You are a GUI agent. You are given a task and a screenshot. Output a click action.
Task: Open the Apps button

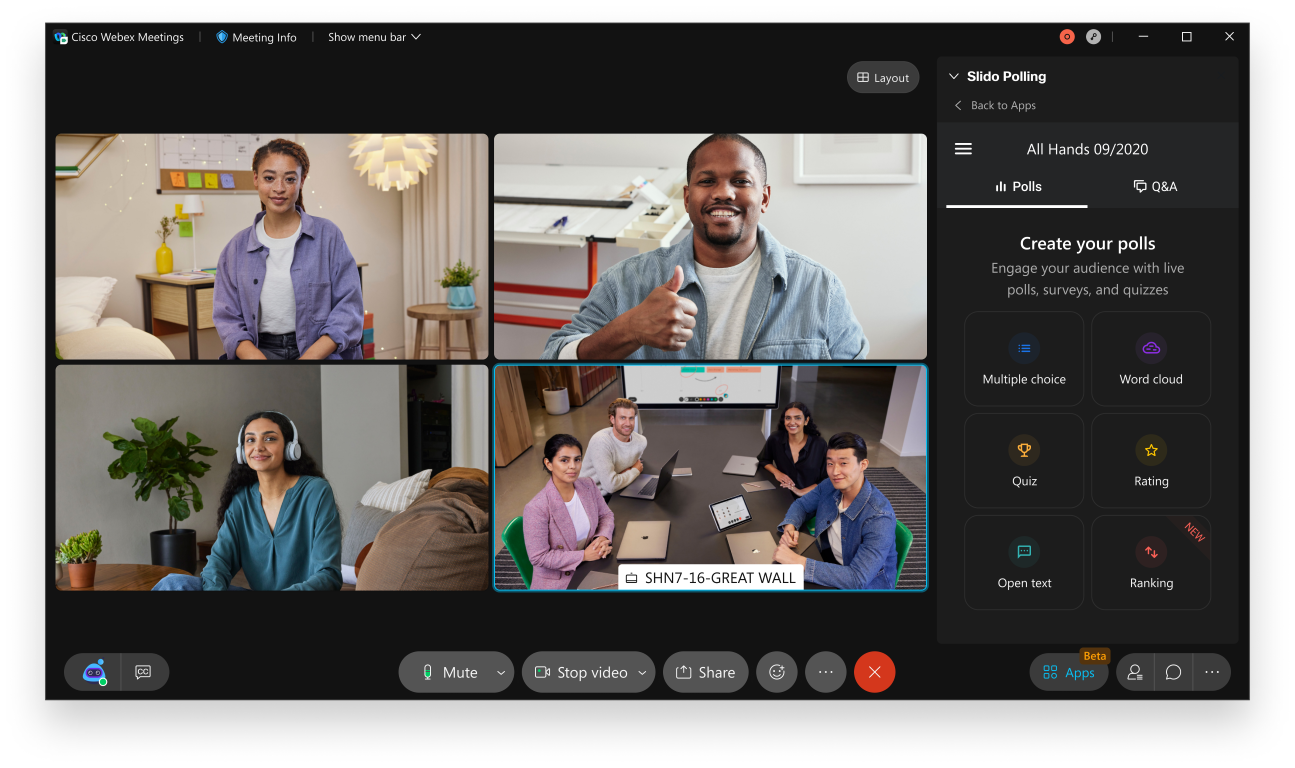pos(1069,672)
